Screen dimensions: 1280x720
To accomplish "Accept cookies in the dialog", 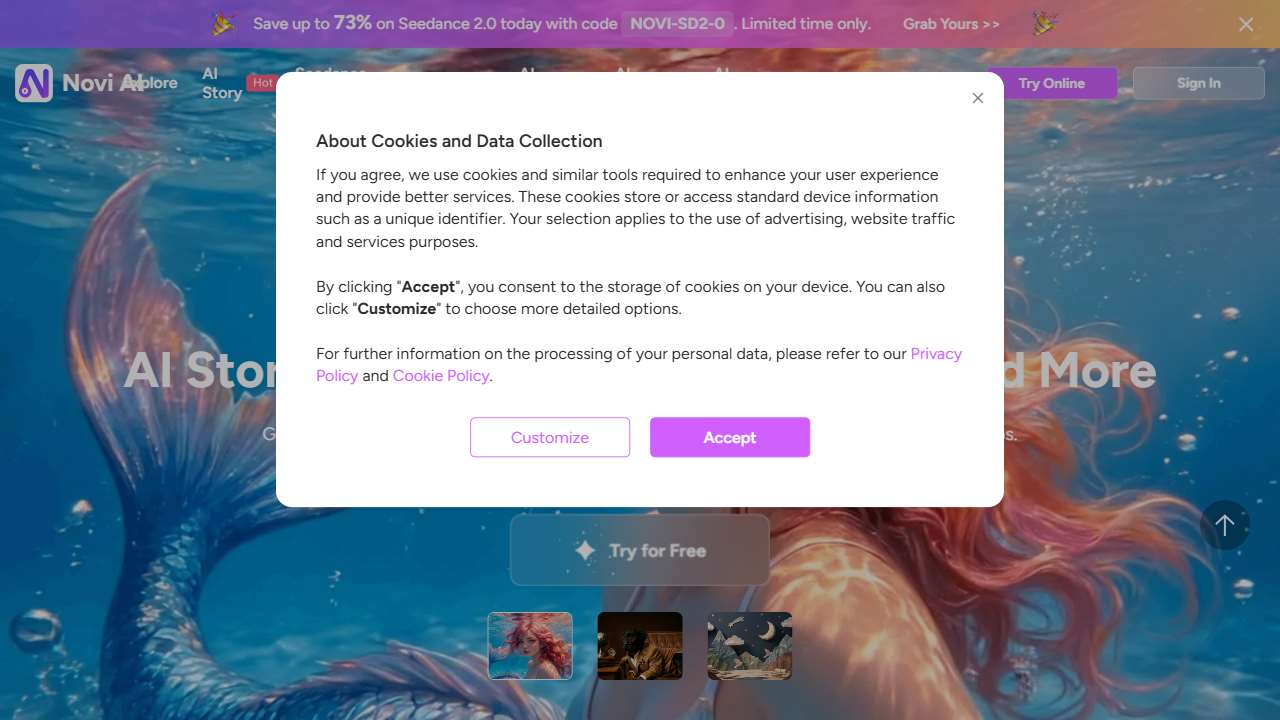I will click(x=730, y=437).
